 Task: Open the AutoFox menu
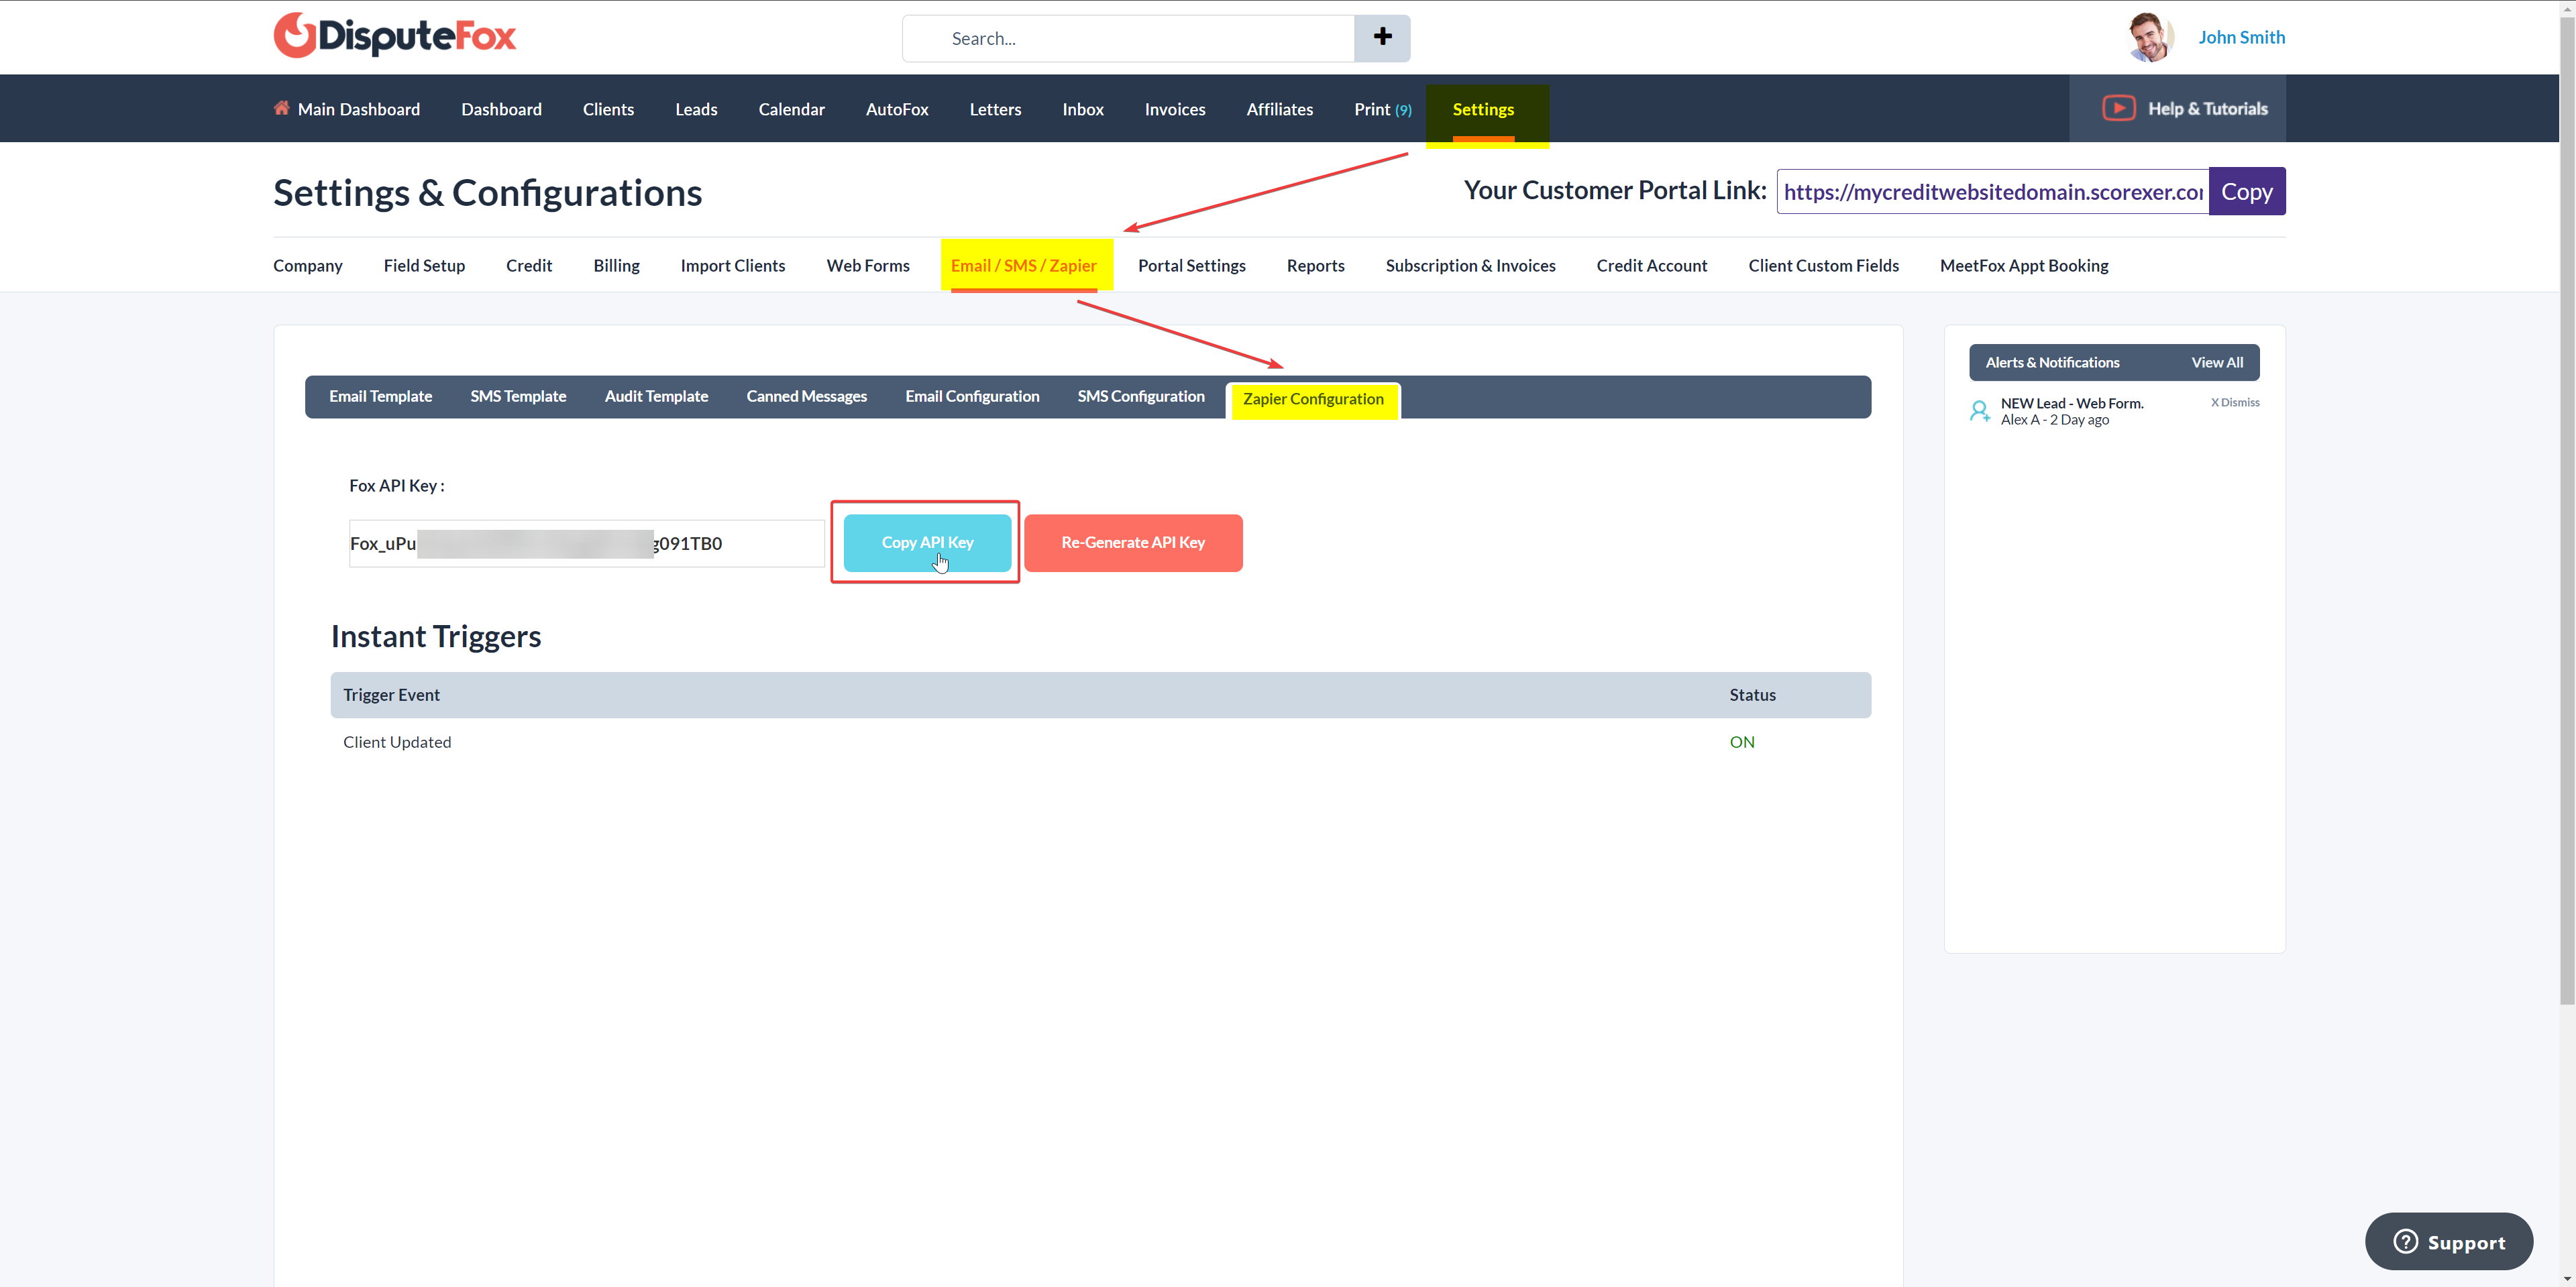pos(897,109)
